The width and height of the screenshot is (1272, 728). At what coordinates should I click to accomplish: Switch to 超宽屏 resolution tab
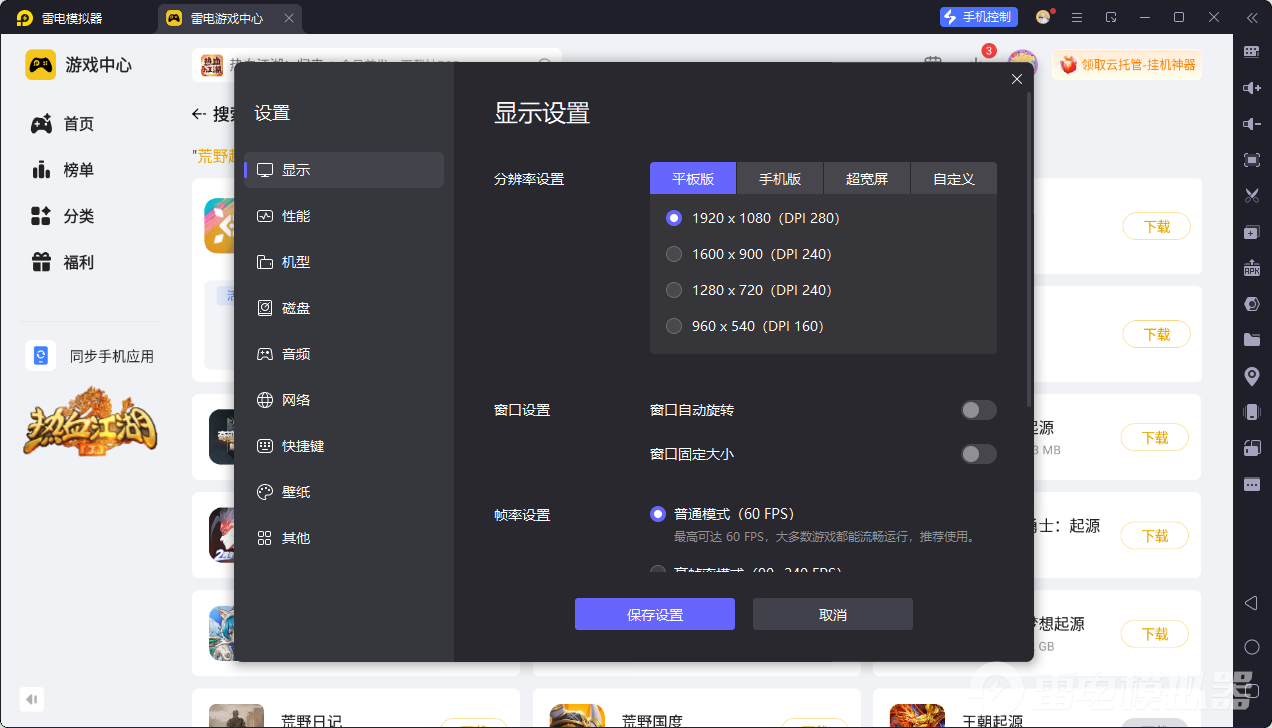point(867,178)
